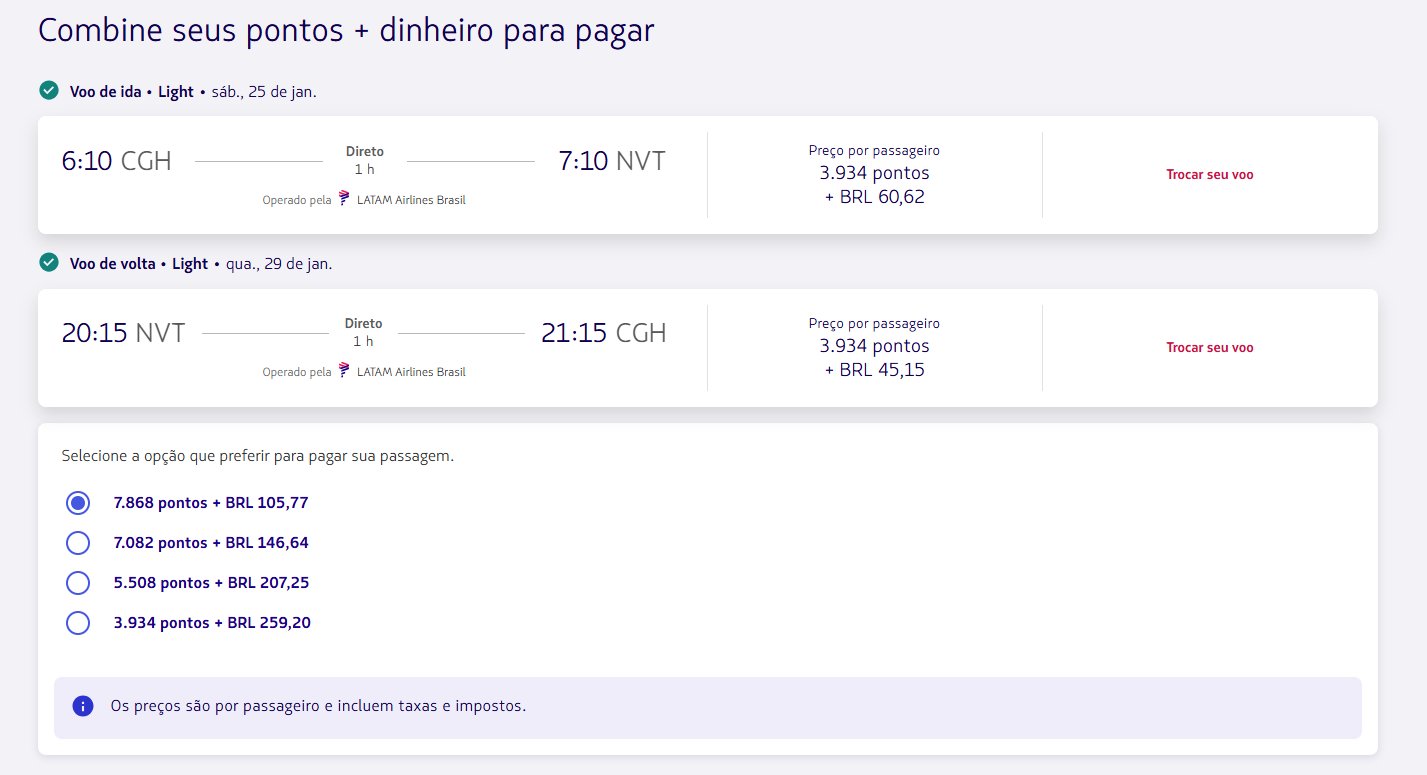Click the green check icon beside Voo de volta

click(x=48, y=263)
